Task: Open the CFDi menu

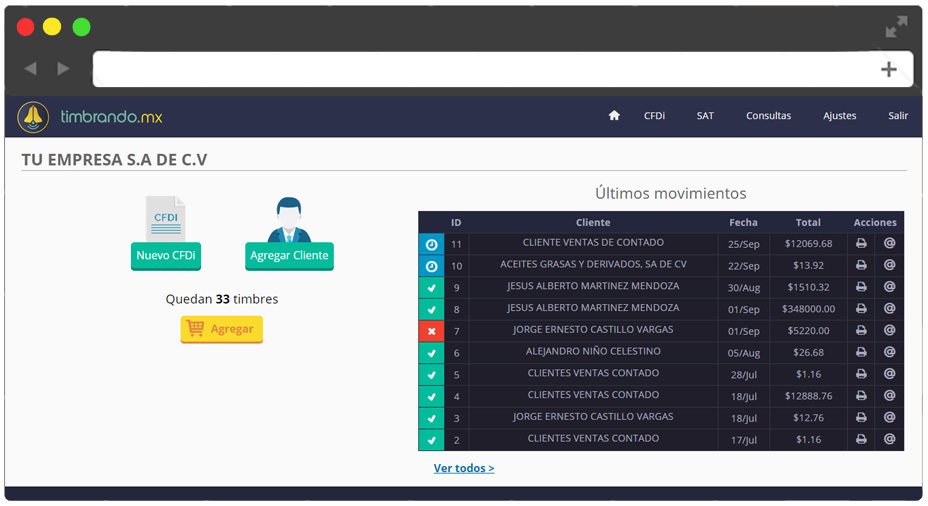Action: [x=654, y=116]
